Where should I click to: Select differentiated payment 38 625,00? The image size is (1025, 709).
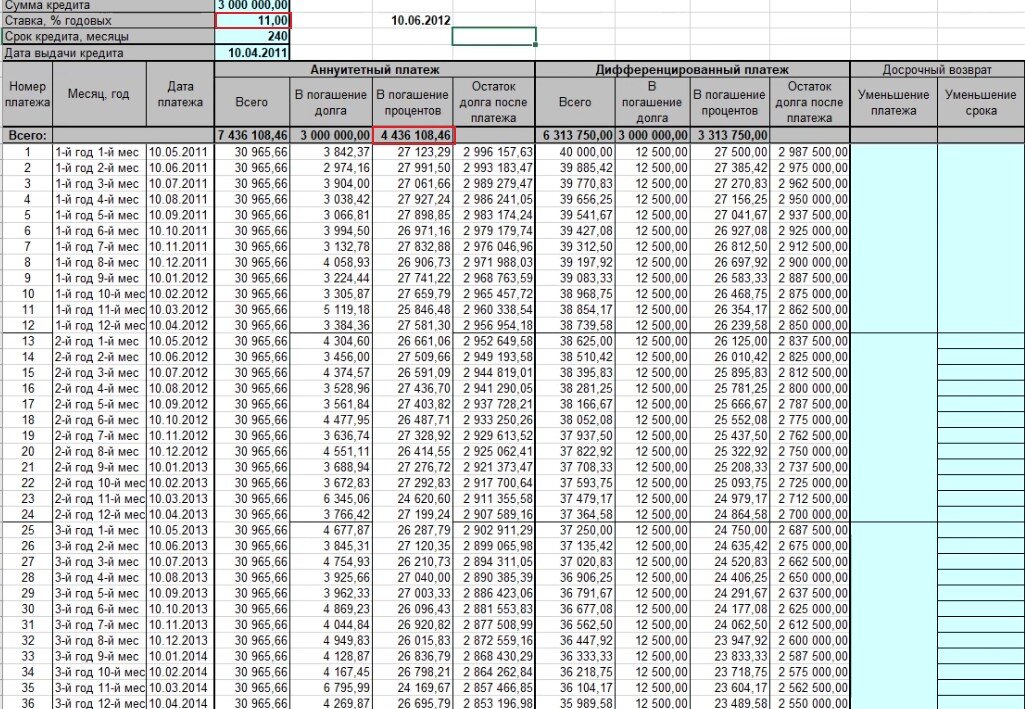point(575,341)
